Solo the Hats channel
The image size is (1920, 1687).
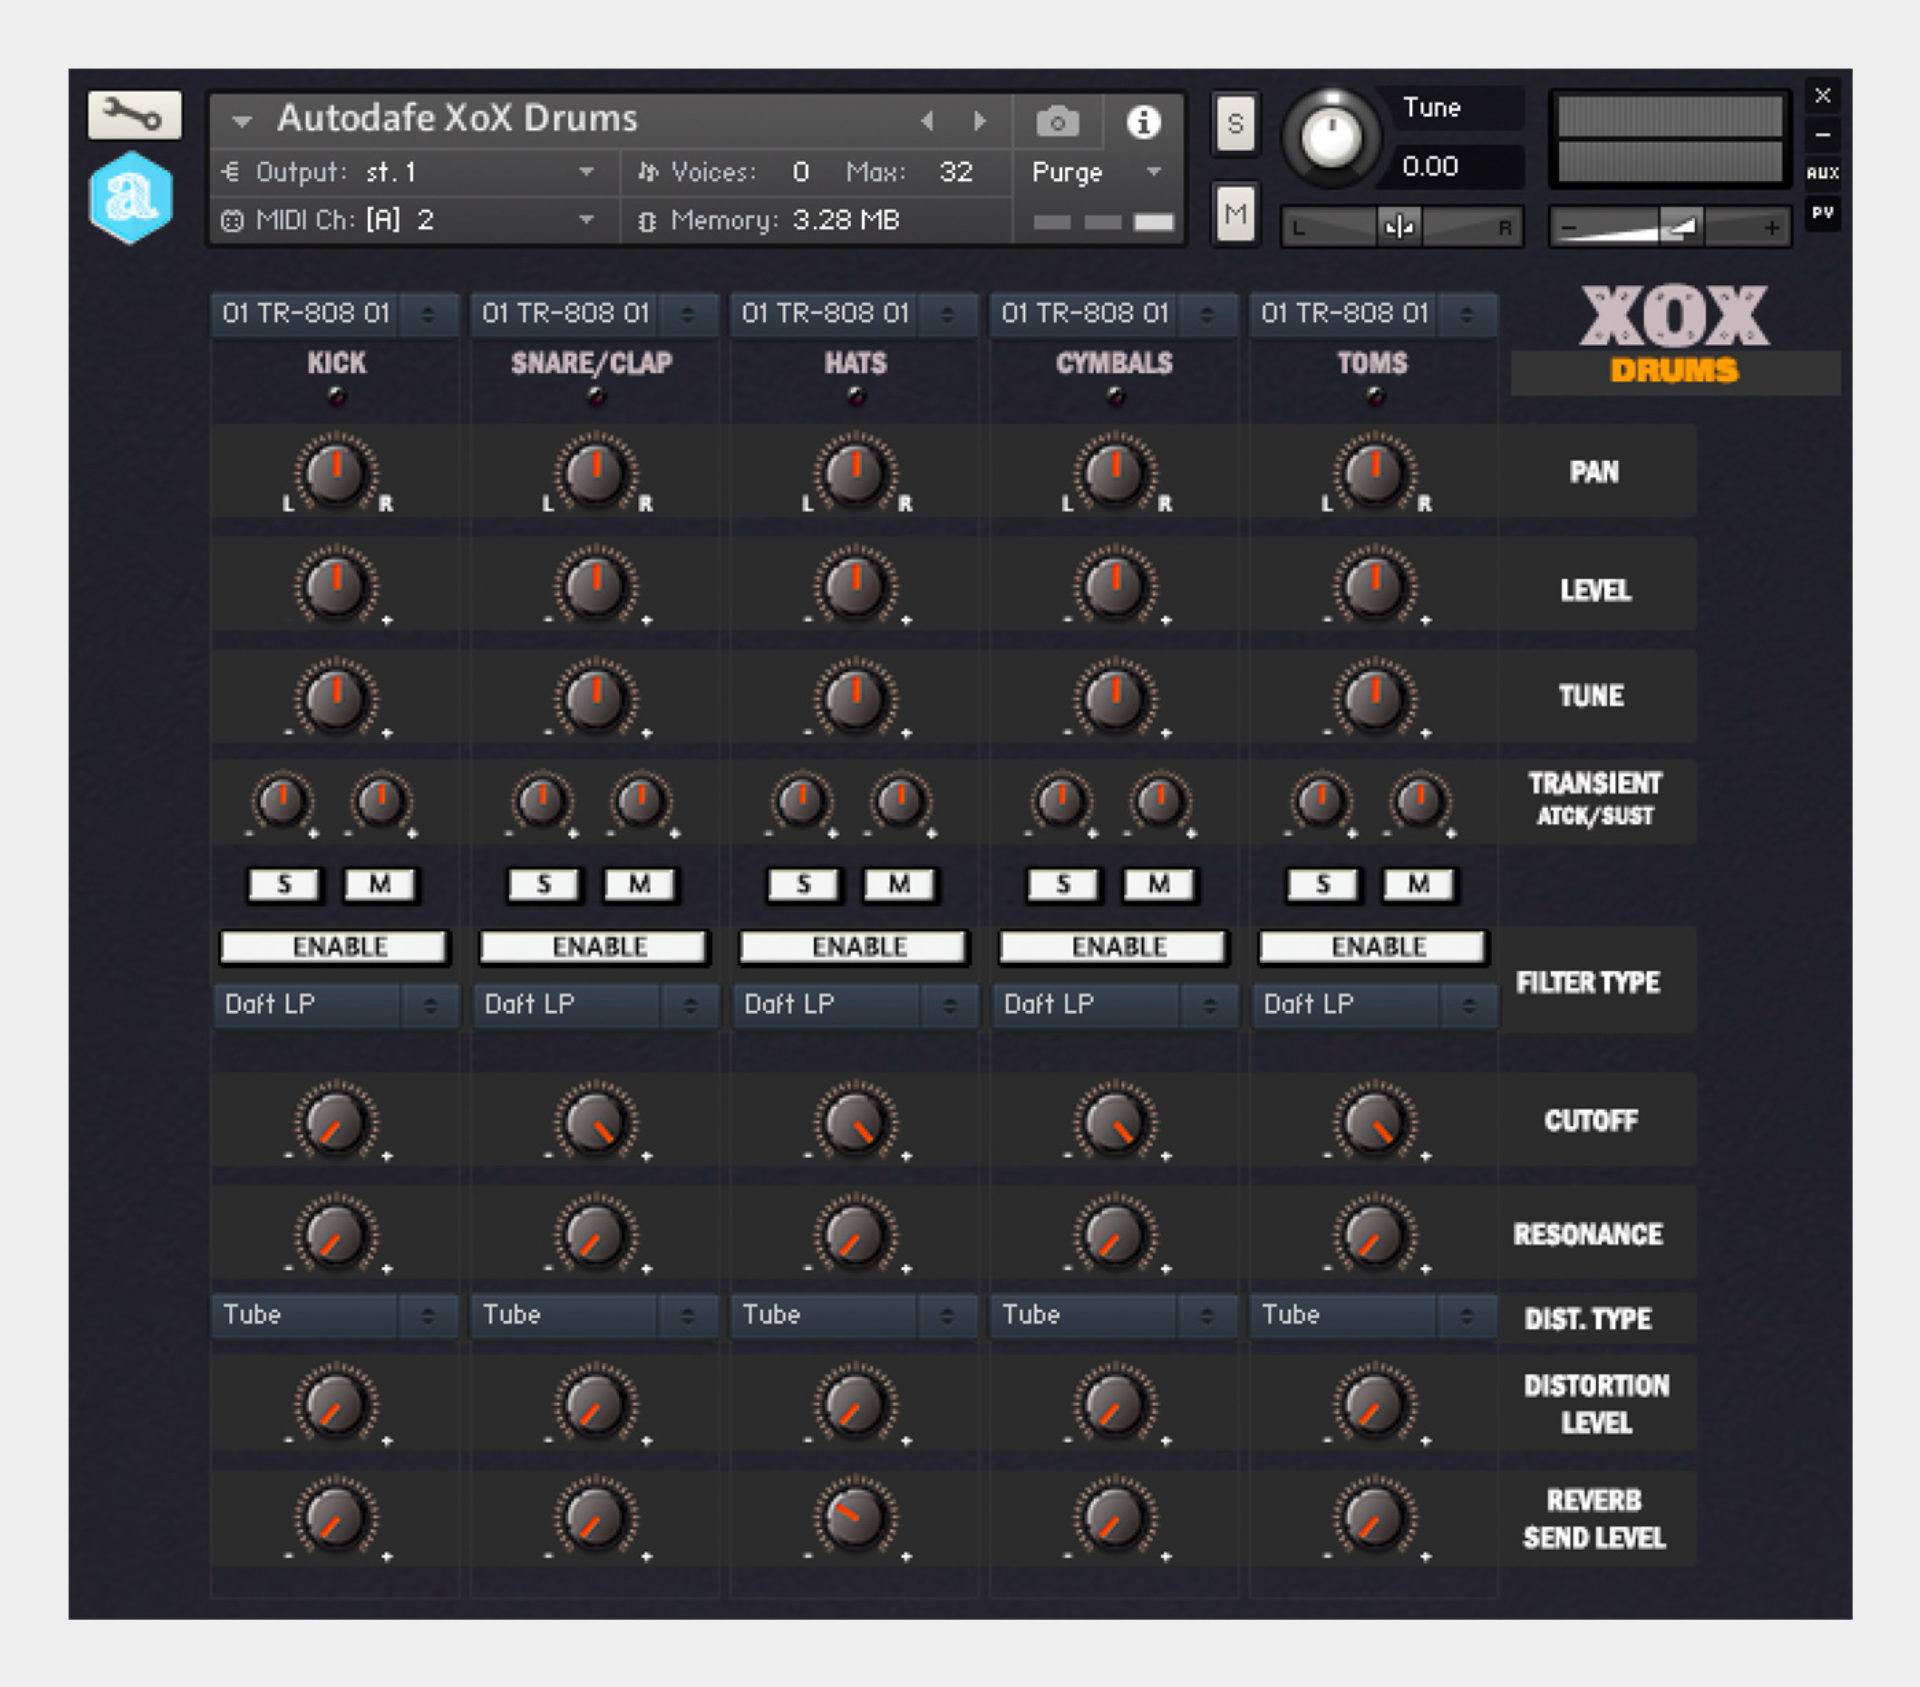801,884
